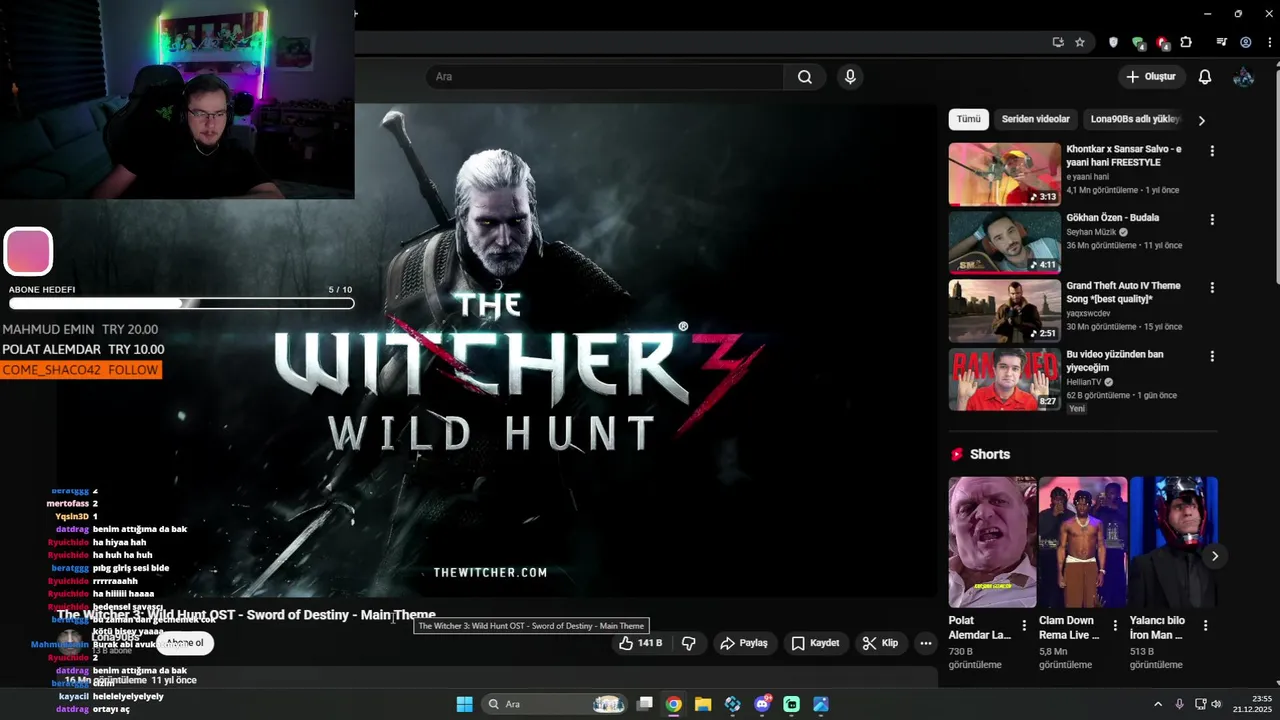Viewport: 1280px width, 720px height.
Task: Show next Shorts with the arrow button
Action: click(1215, 556)
